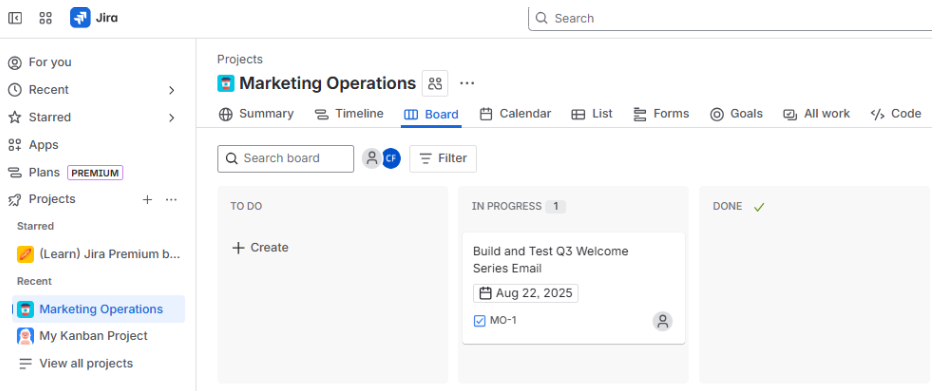Screen dimensions: 940x391
Task: Collapse the sidebar using the panel icon
Action: (x=15, y=18)
